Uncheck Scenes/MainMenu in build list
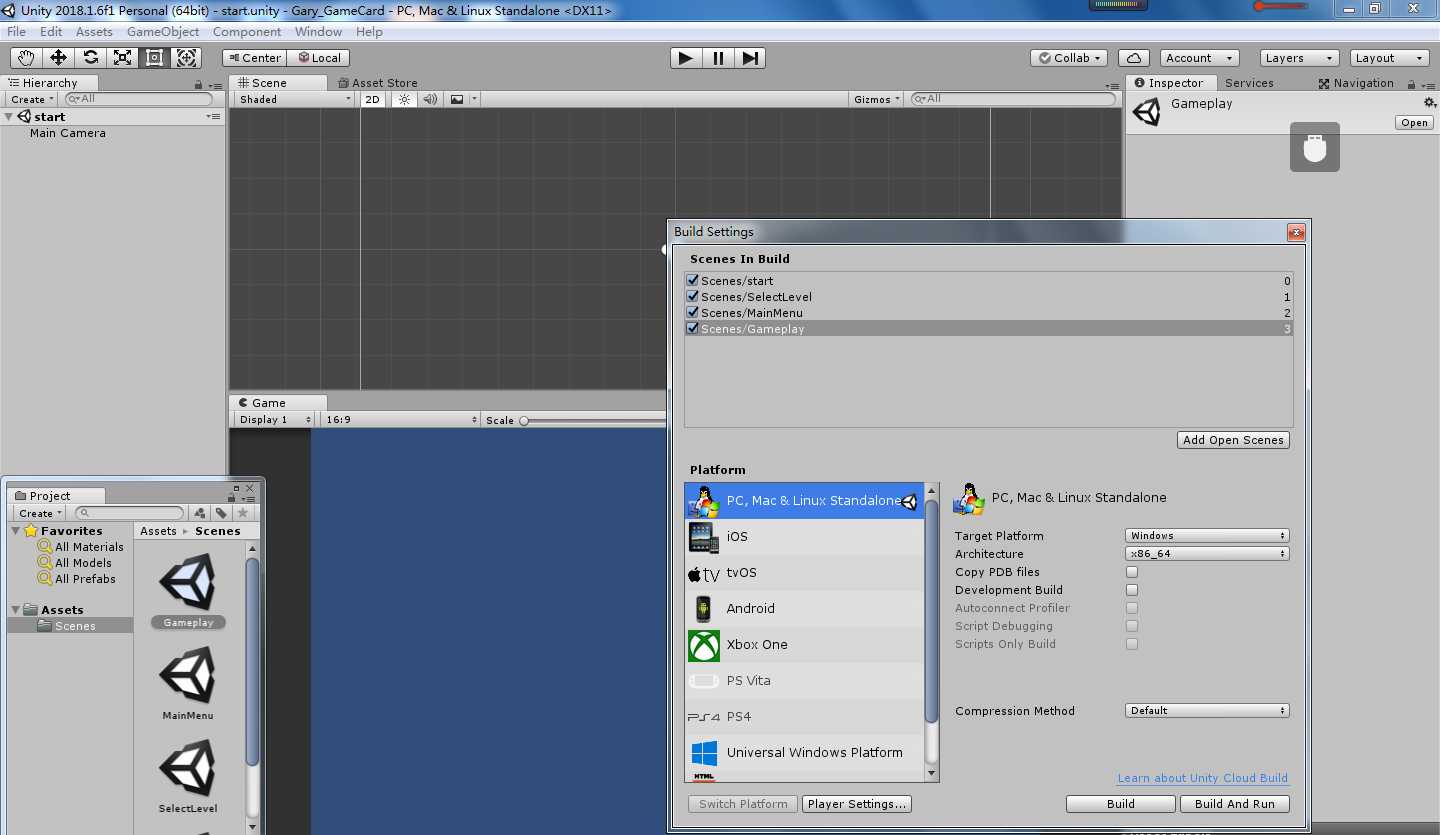The width and height of the screenshot is (1440, 835). tap(692, 313)
